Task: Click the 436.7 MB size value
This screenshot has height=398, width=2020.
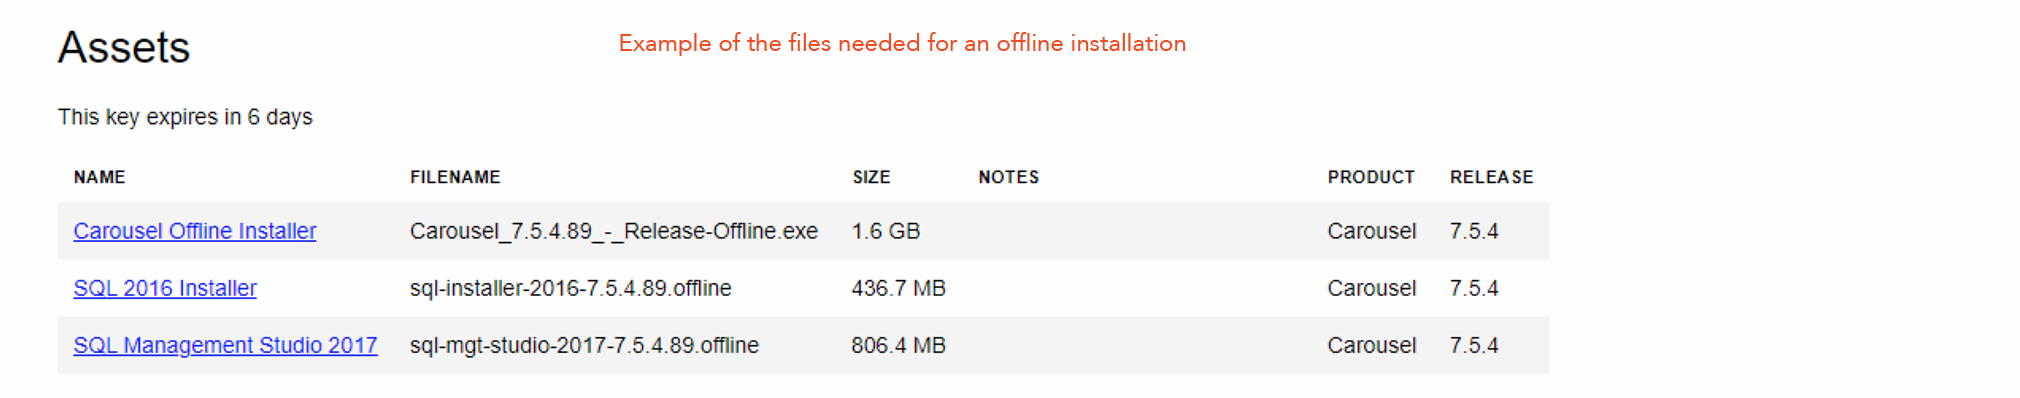Action: (x=898, y=288)
